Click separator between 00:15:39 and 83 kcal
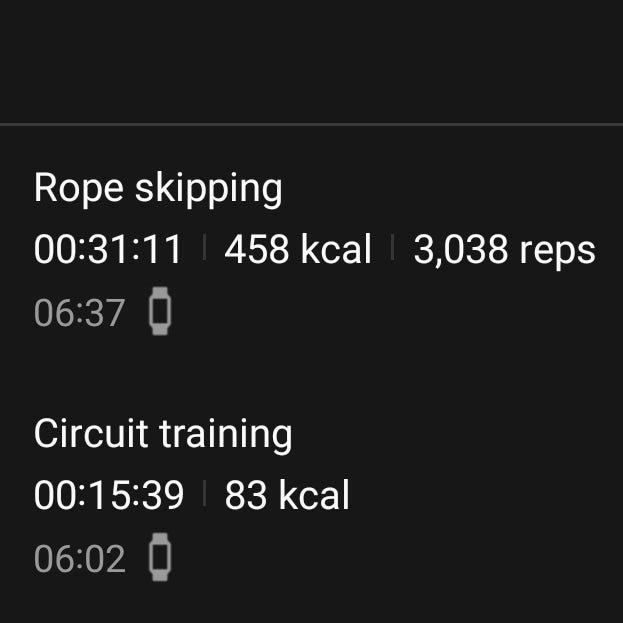The image size is (623, 623). (204, 495)
